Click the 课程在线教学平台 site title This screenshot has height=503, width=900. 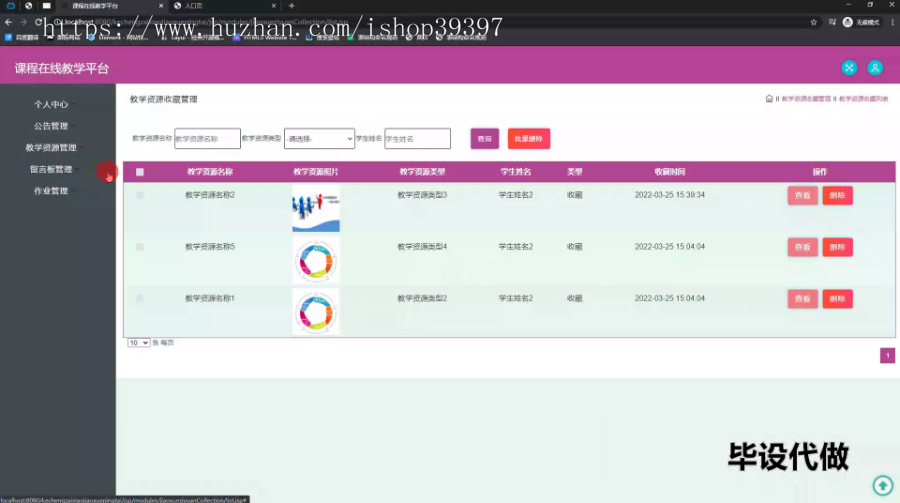[61, 68]
